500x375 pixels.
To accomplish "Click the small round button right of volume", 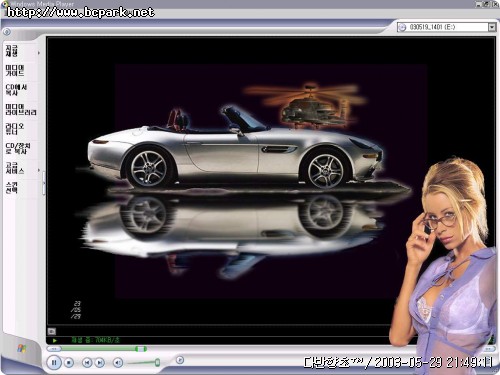I will click(180, 360).
